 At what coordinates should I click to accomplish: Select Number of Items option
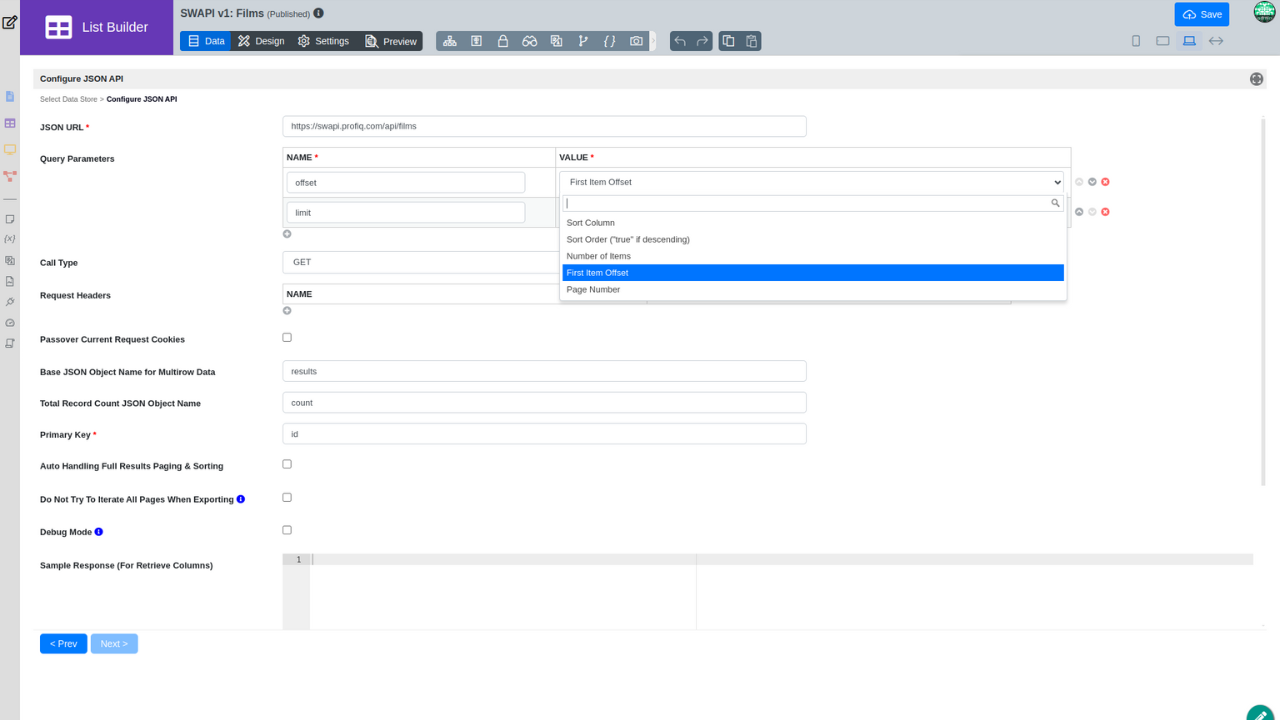coord(598,256)
